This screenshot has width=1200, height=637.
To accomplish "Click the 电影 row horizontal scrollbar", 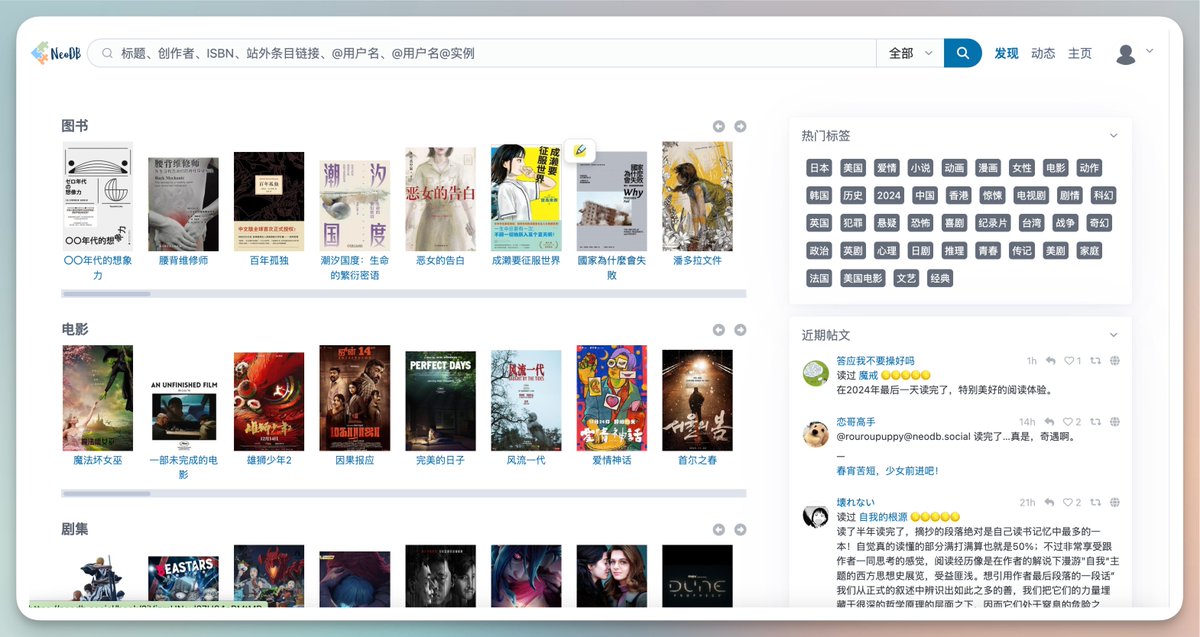I will [404, 494].
